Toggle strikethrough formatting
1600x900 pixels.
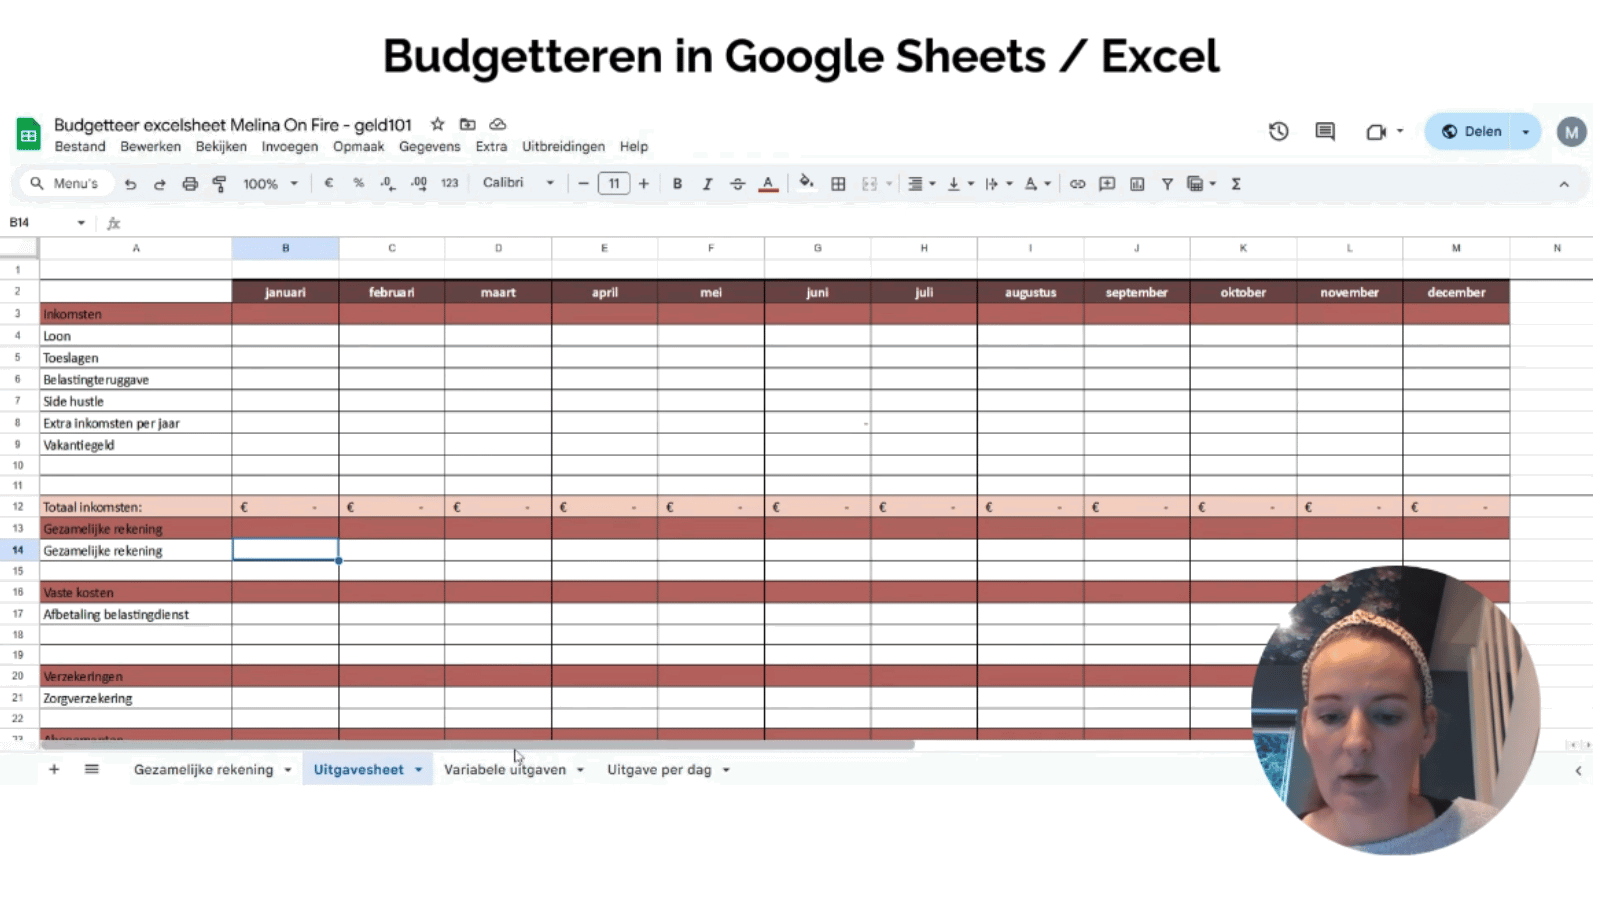coord(737,184)
